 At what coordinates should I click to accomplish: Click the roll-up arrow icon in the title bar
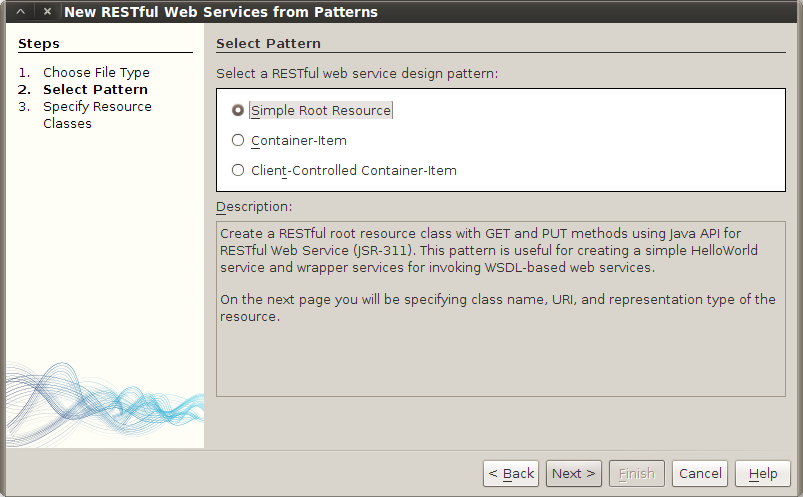[19, 12]
